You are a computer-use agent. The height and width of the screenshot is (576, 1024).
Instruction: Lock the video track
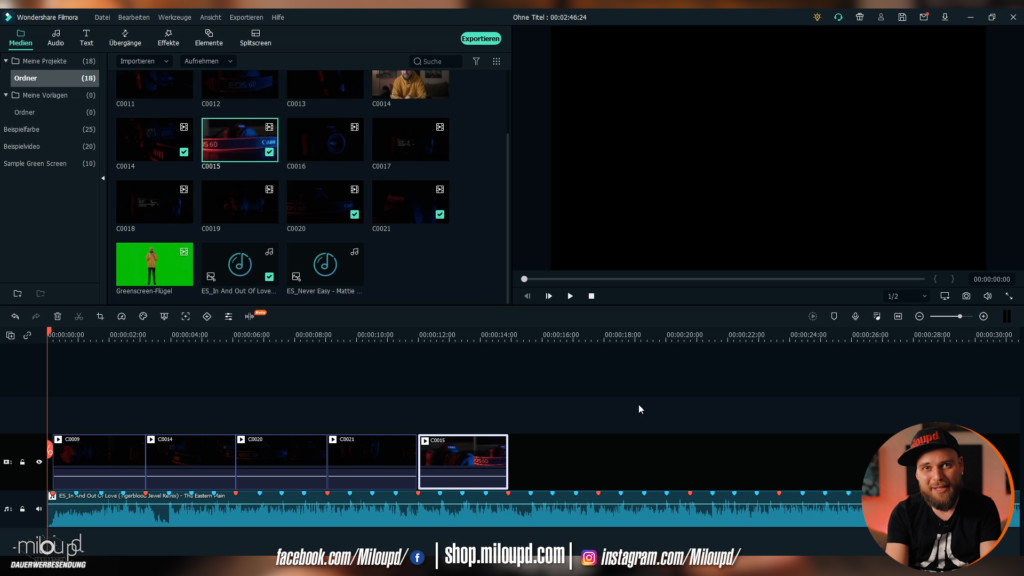[22, 462]
